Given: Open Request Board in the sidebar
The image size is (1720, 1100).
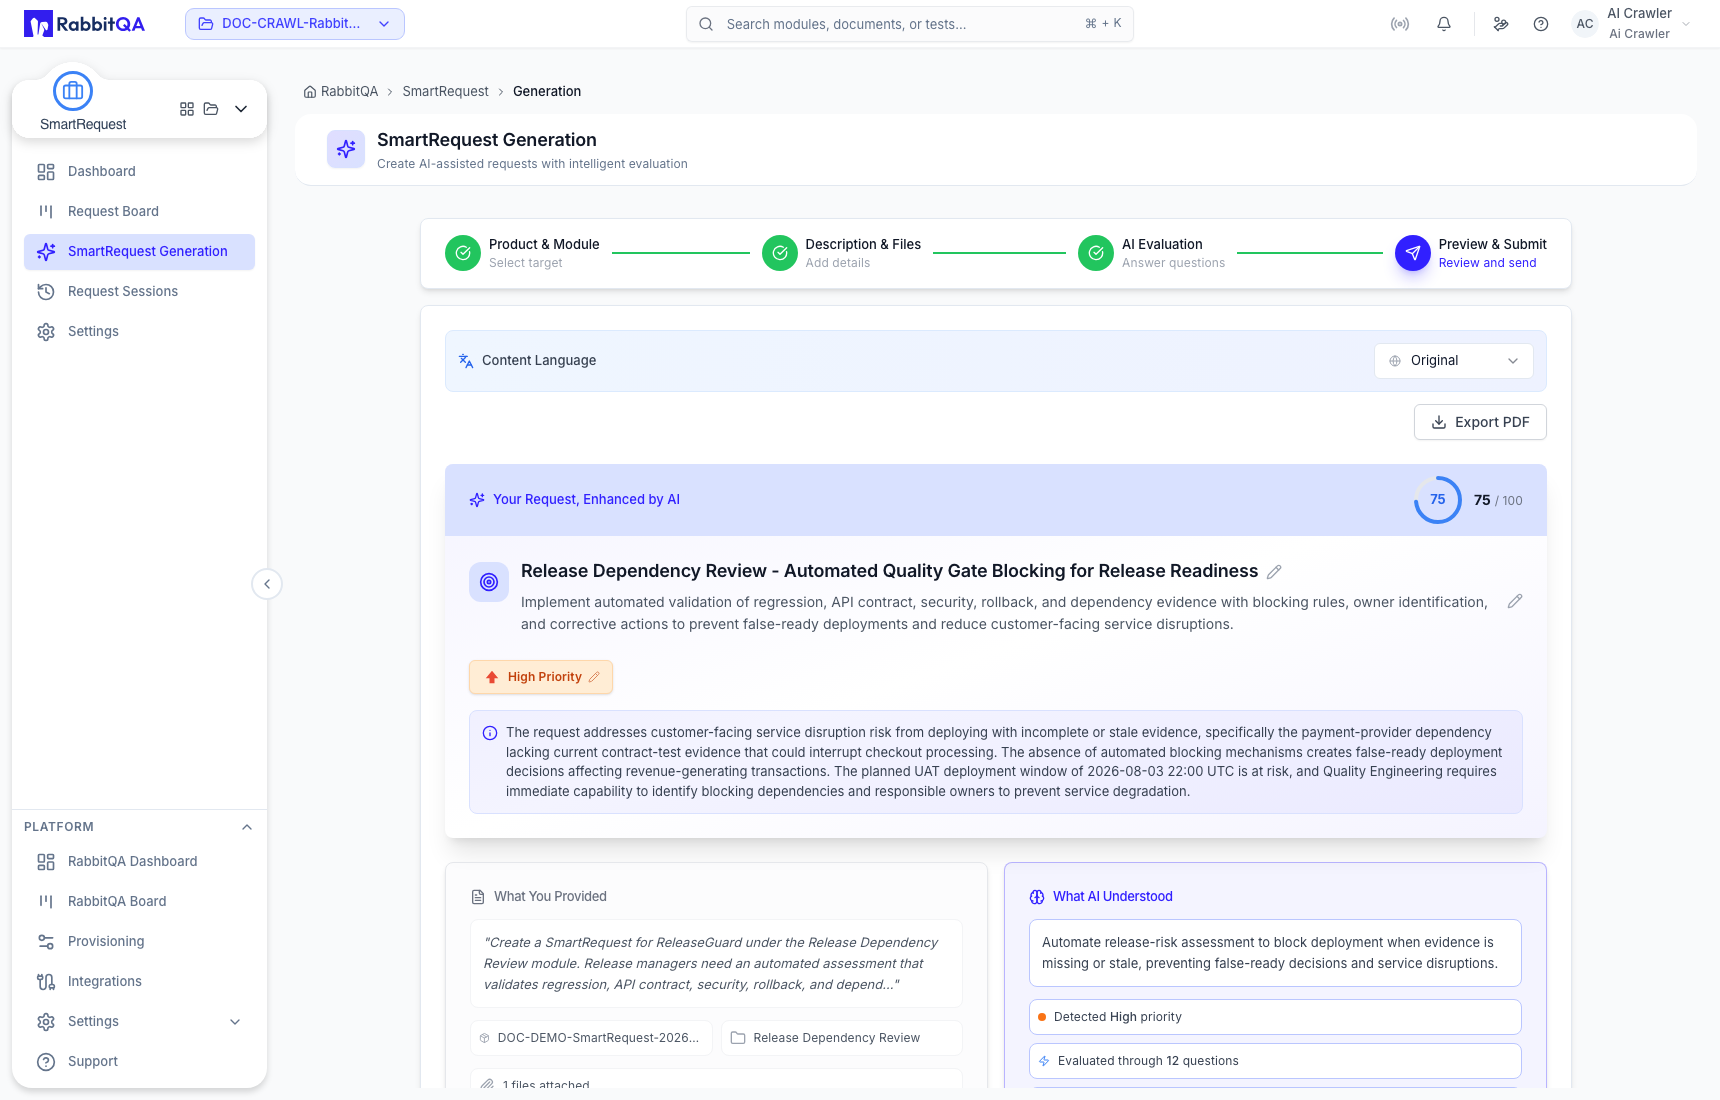Looking at the screenshot, I should [x=139, y=211].
